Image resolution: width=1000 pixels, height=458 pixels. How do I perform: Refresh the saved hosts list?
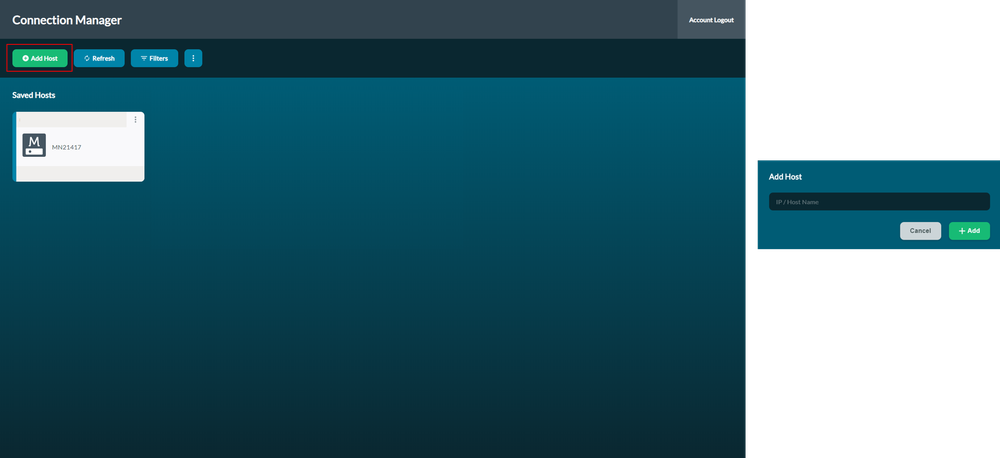click(99, 58)
